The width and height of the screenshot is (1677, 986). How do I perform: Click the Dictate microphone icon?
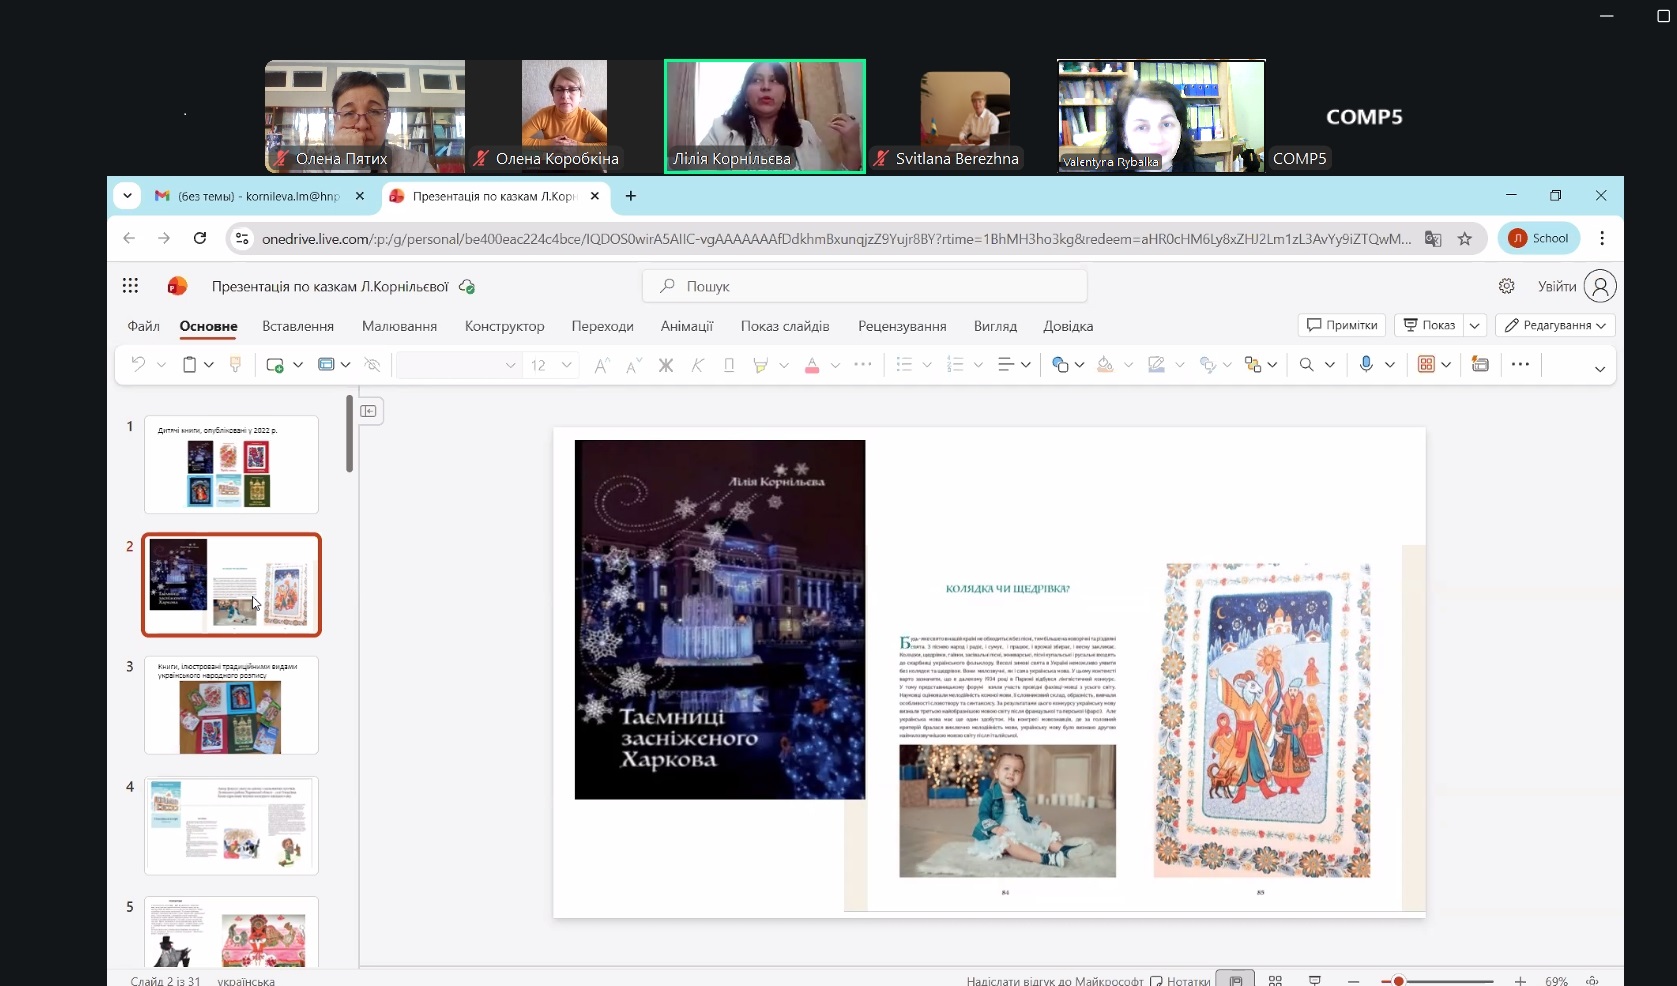click(1366, 365)
